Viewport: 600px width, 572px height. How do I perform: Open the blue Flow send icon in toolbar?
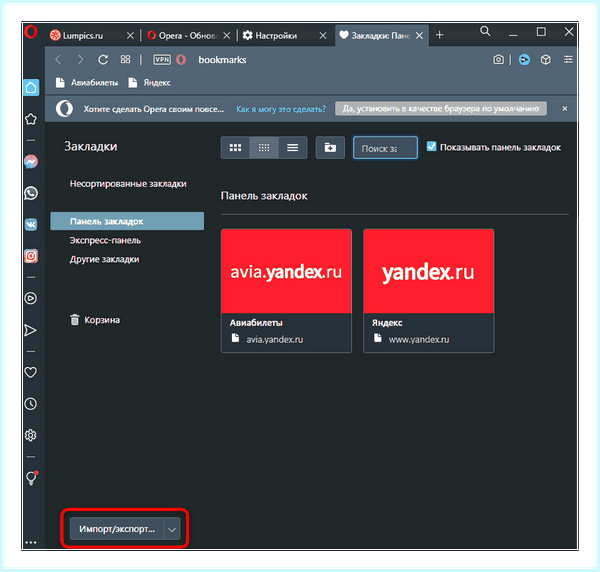[524, 60]
